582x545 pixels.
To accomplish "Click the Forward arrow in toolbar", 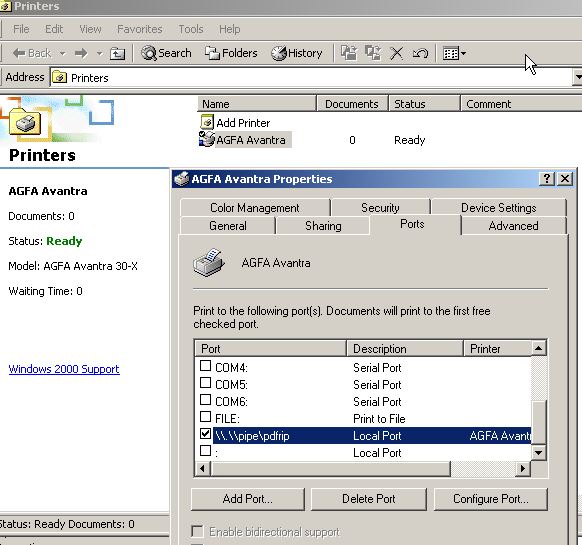I will tap(81, 53).
